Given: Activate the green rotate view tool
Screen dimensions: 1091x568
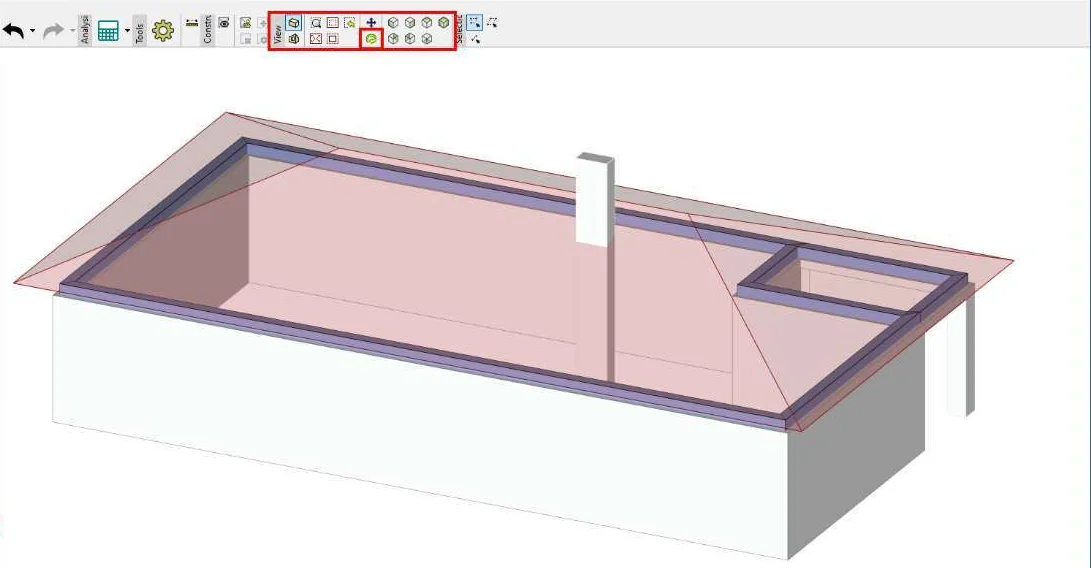Looking at the screenshot, I should (x=372, y=39).
